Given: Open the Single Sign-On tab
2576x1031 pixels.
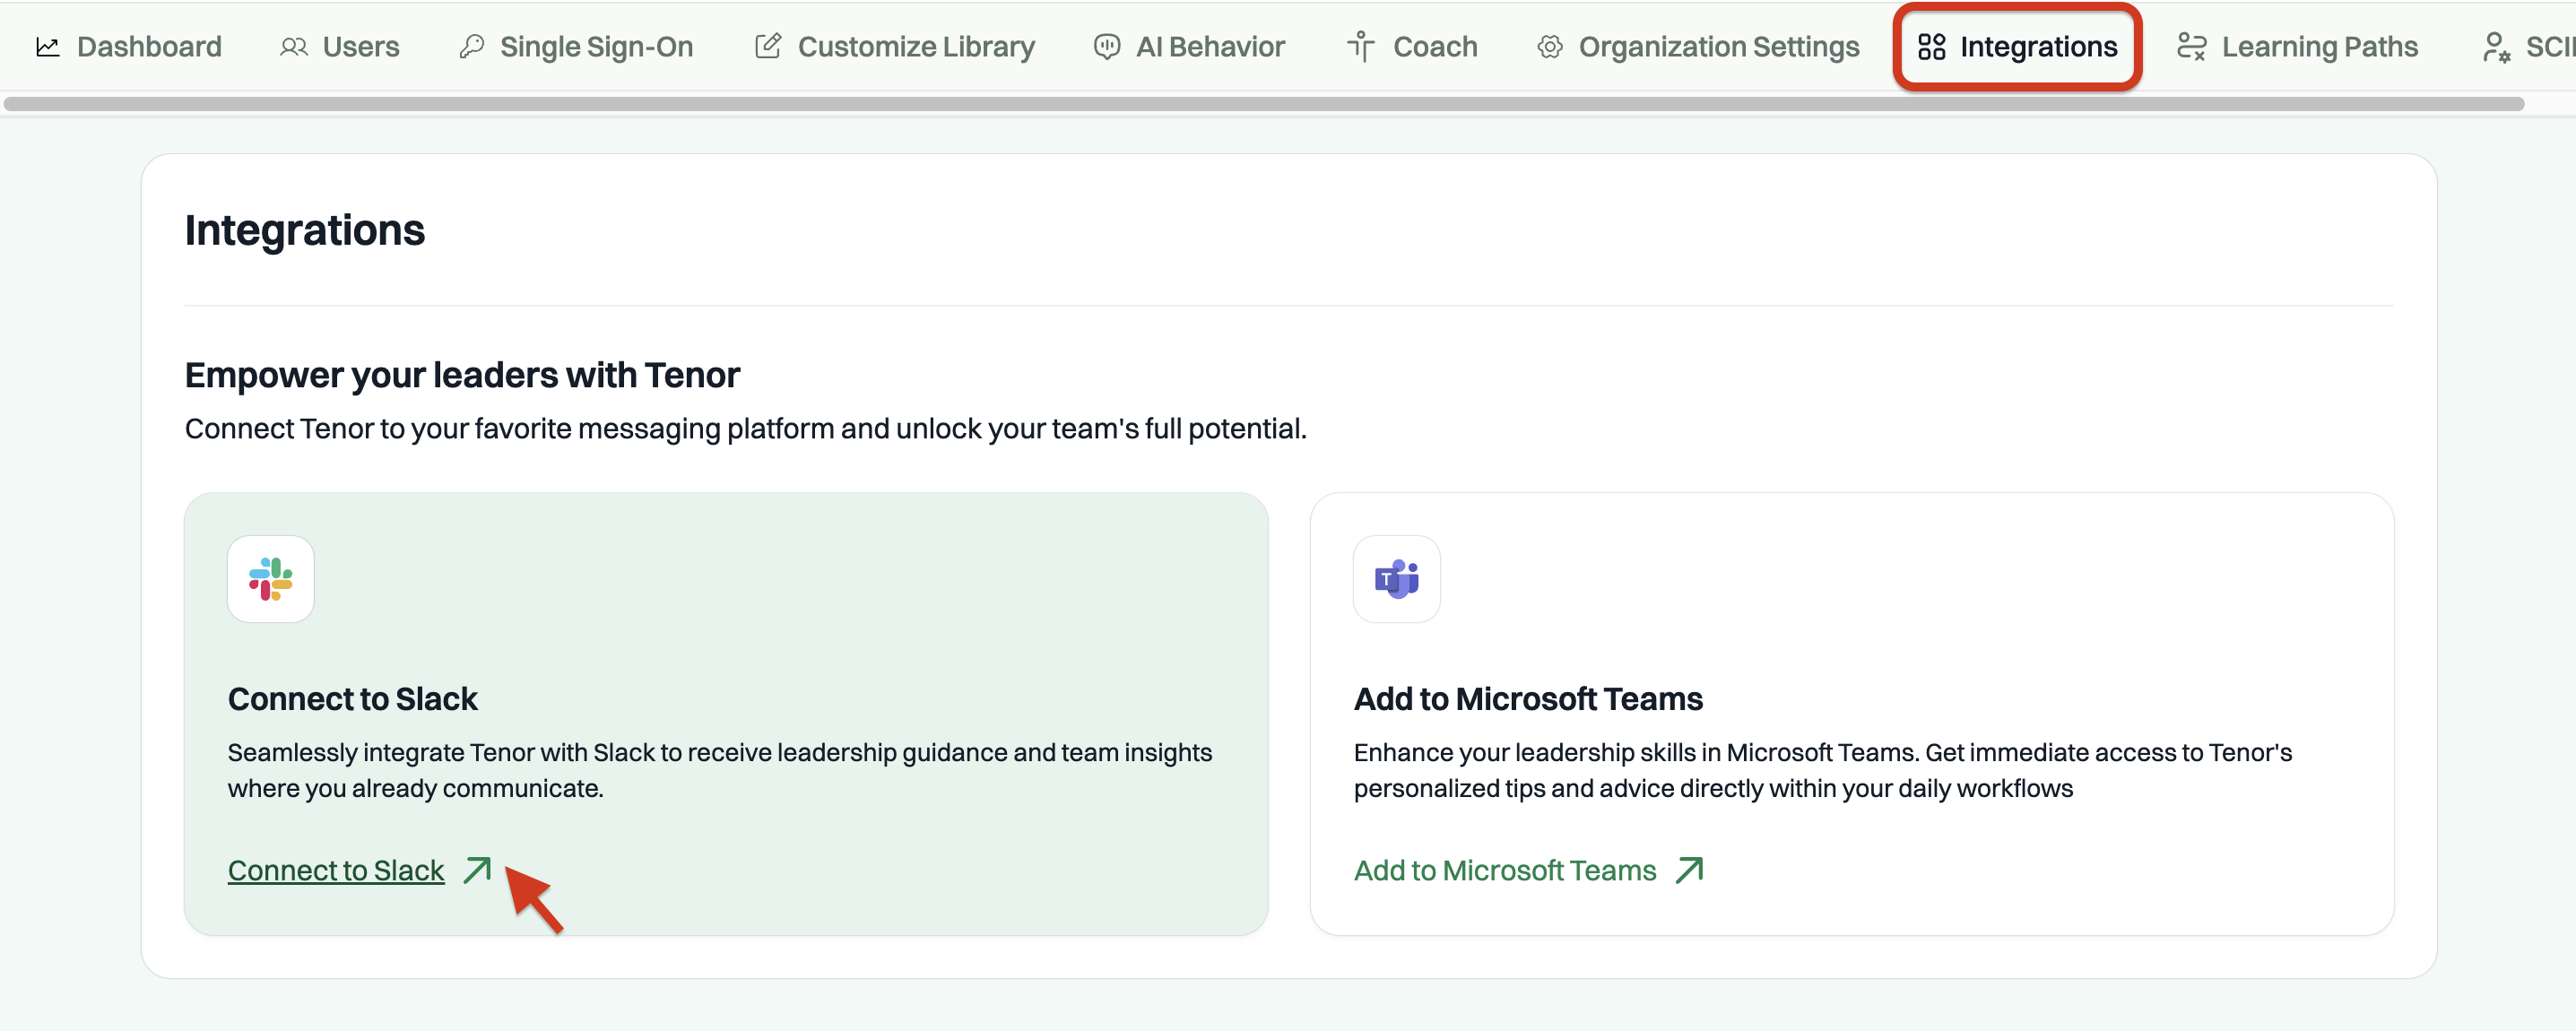Looking at the screenshot, I should click(x=576, y=47).
